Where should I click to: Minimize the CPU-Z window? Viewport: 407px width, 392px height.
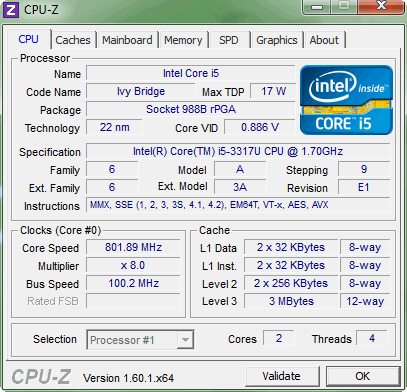click(x=316, y=7)
